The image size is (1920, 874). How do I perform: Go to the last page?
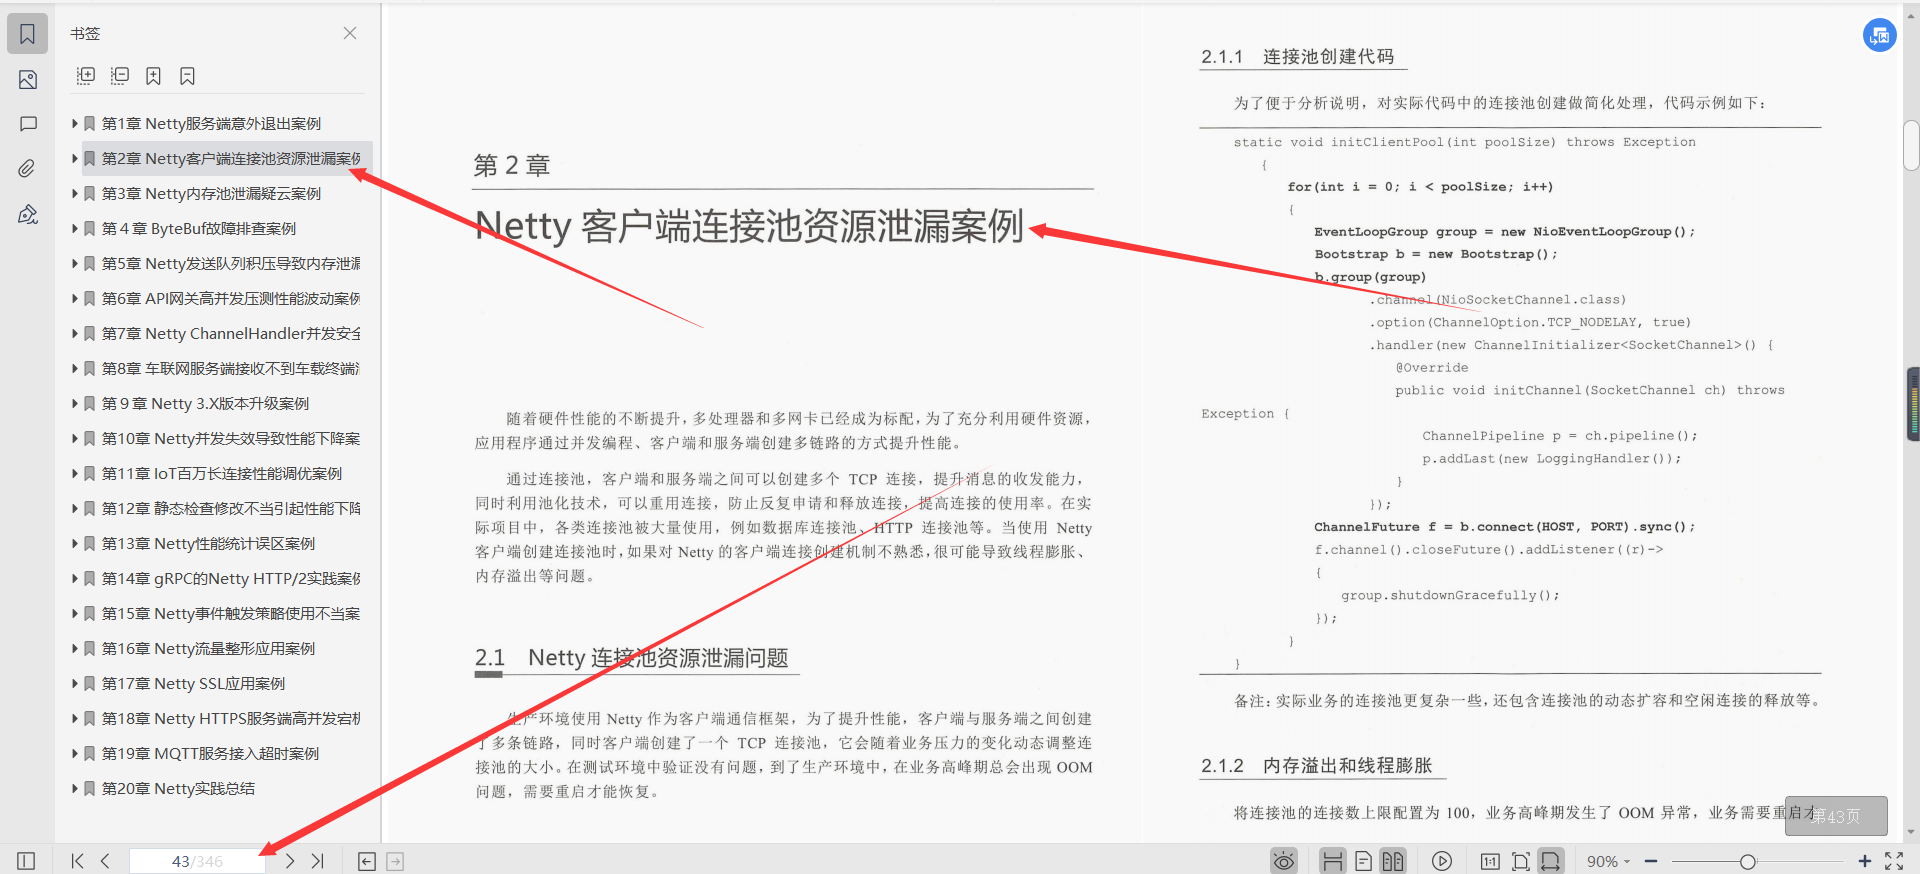click(318, 861)
